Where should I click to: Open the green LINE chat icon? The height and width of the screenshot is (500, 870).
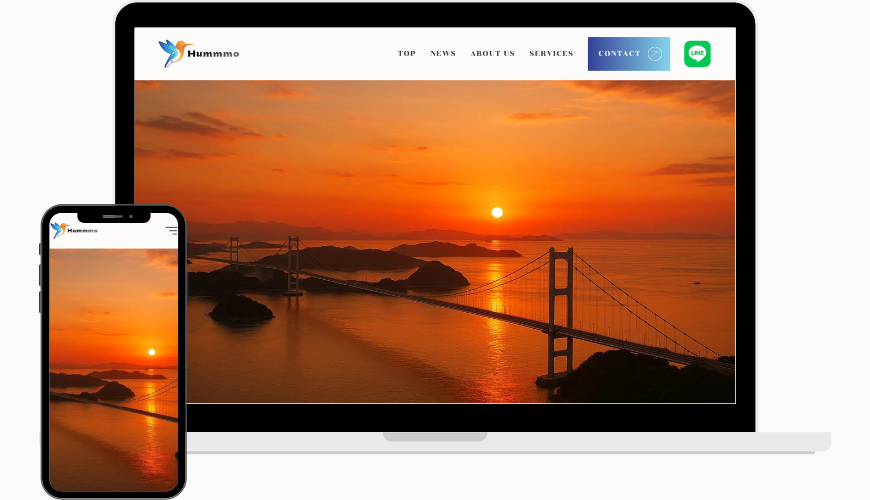(697, 54)
